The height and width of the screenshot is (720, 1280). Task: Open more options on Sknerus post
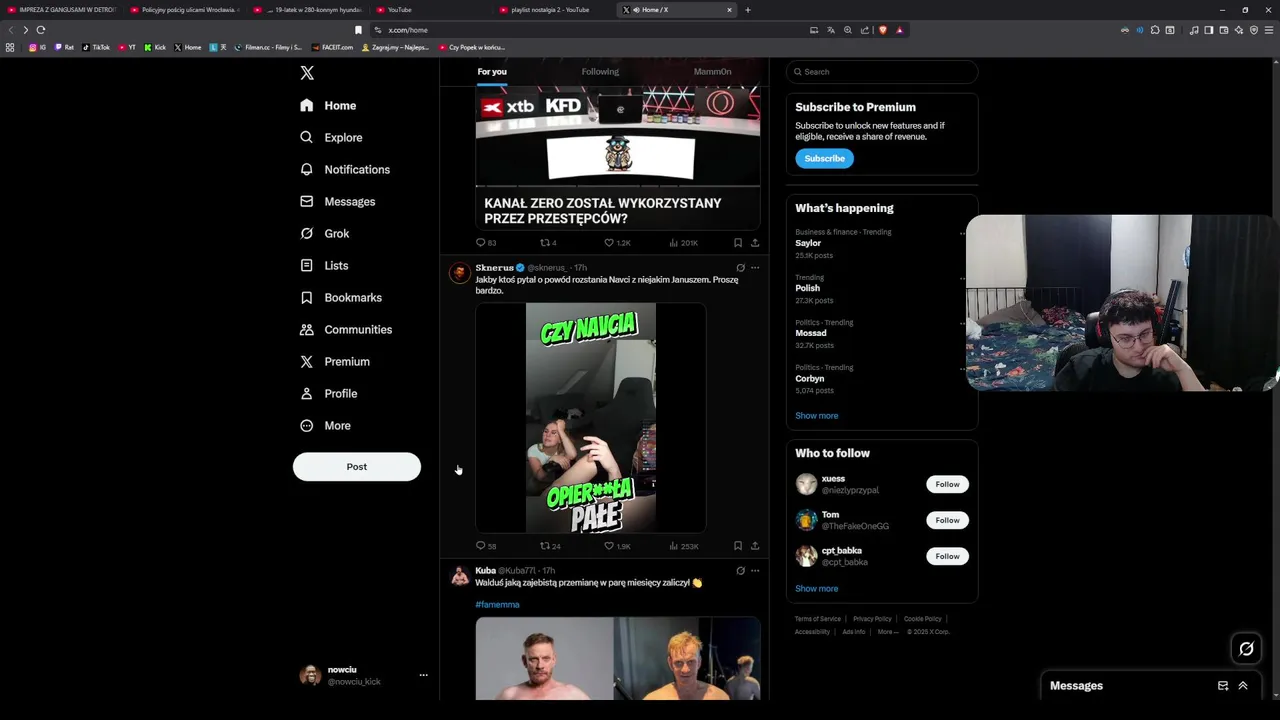coord(755,268)
